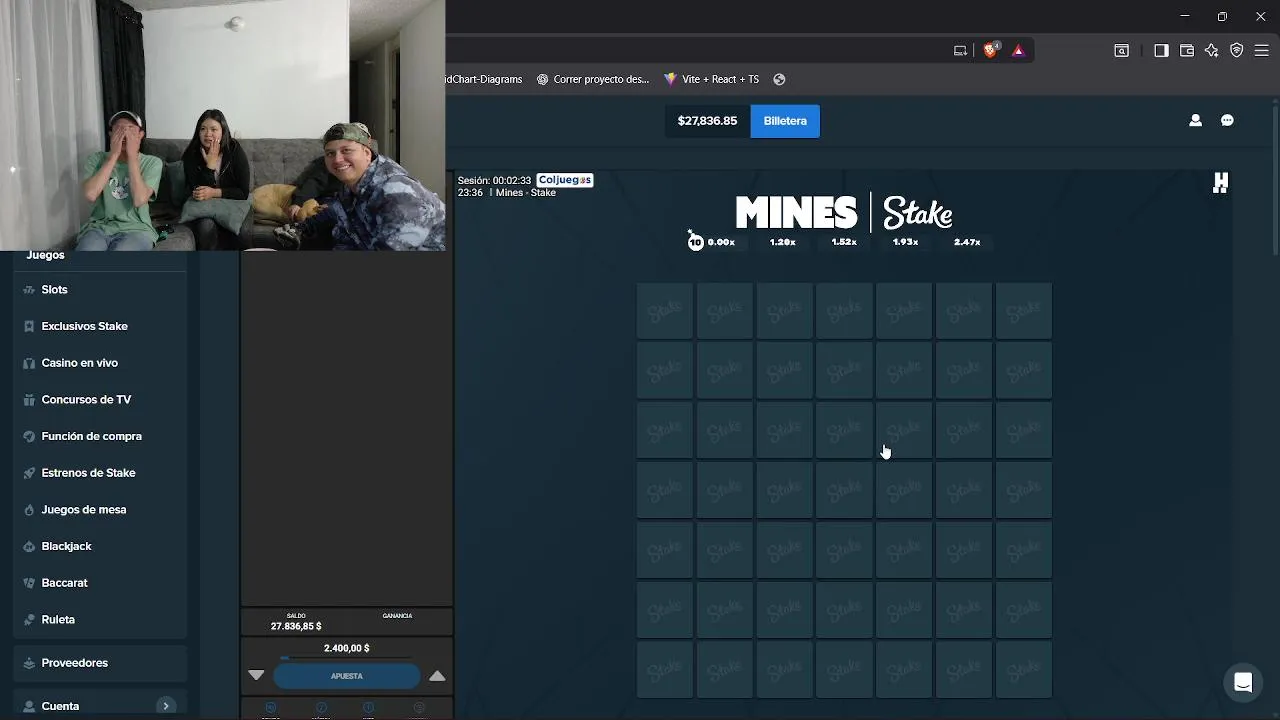1280x720 pixels.
Task: Reveal the center tile of Mines grid
Action: [844, 490]
